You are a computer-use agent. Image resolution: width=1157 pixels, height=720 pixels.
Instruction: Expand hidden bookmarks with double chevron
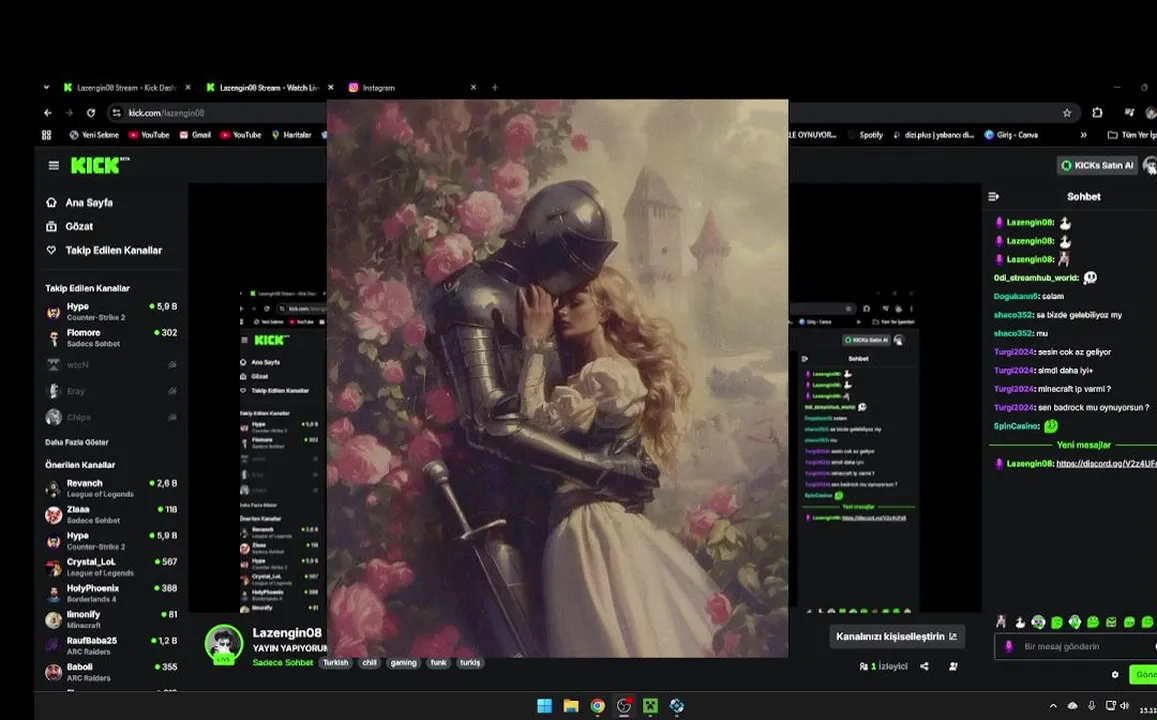[x=1083, y=135]
